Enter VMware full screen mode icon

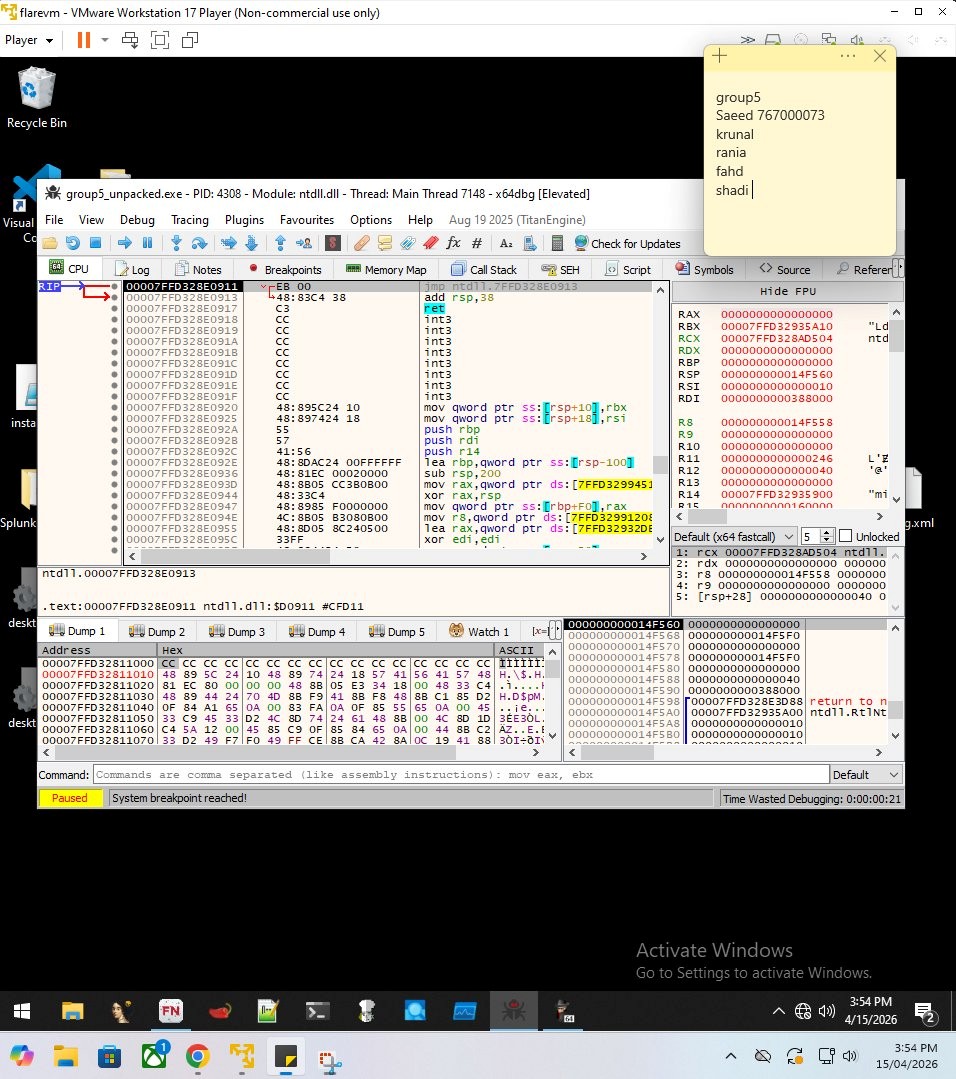(x=160, y=40)
